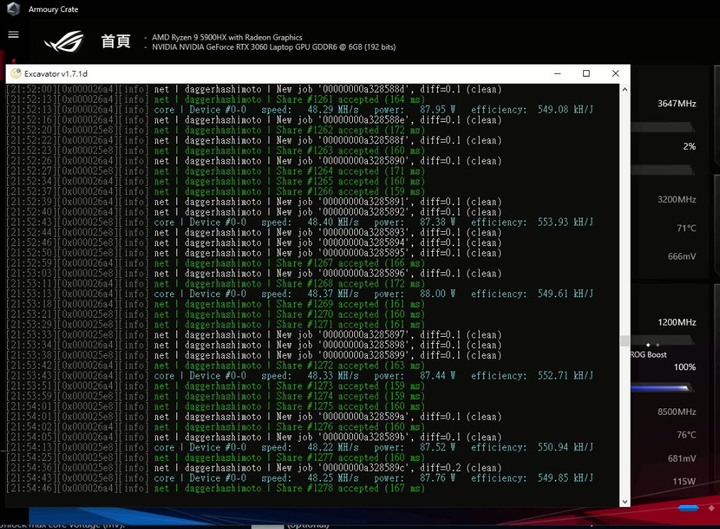Click the power 87.44 W value
720x529 pixels.
pos(437,376)
